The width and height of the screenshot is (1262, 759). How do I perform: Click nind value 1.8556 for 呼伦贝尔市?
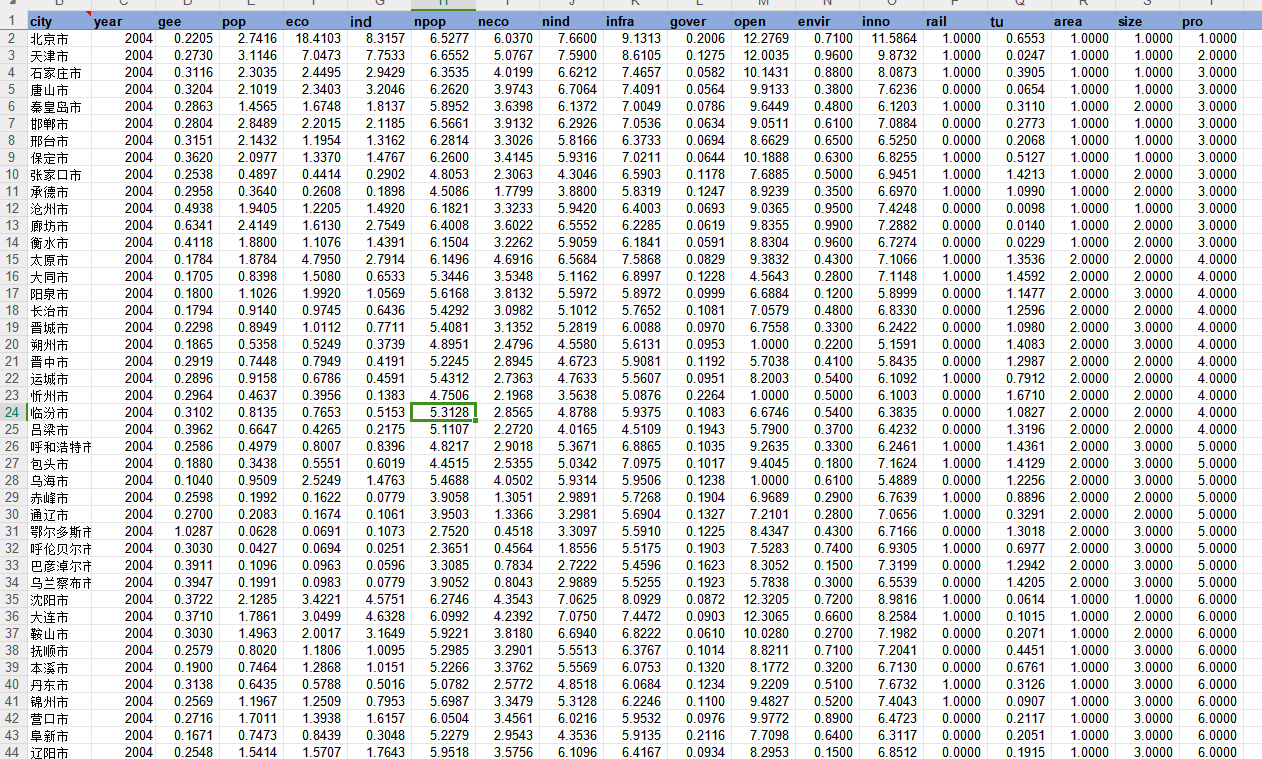(x=571, y=548)
